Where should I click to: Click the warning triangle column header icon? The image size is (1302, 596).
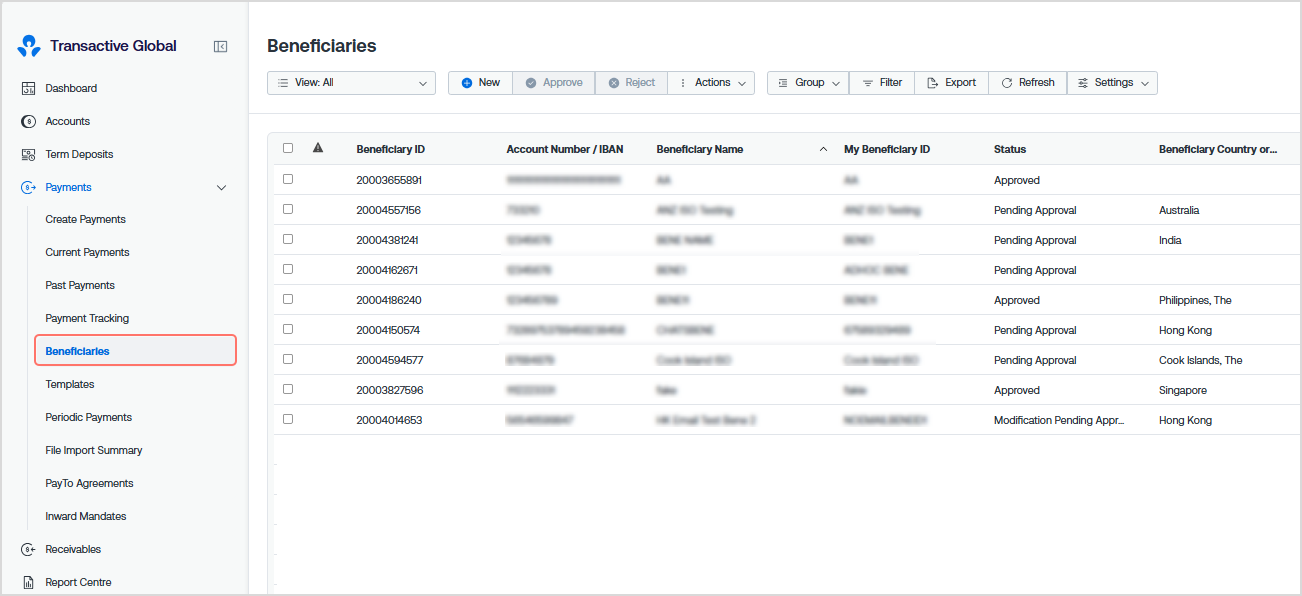point(318,148)
